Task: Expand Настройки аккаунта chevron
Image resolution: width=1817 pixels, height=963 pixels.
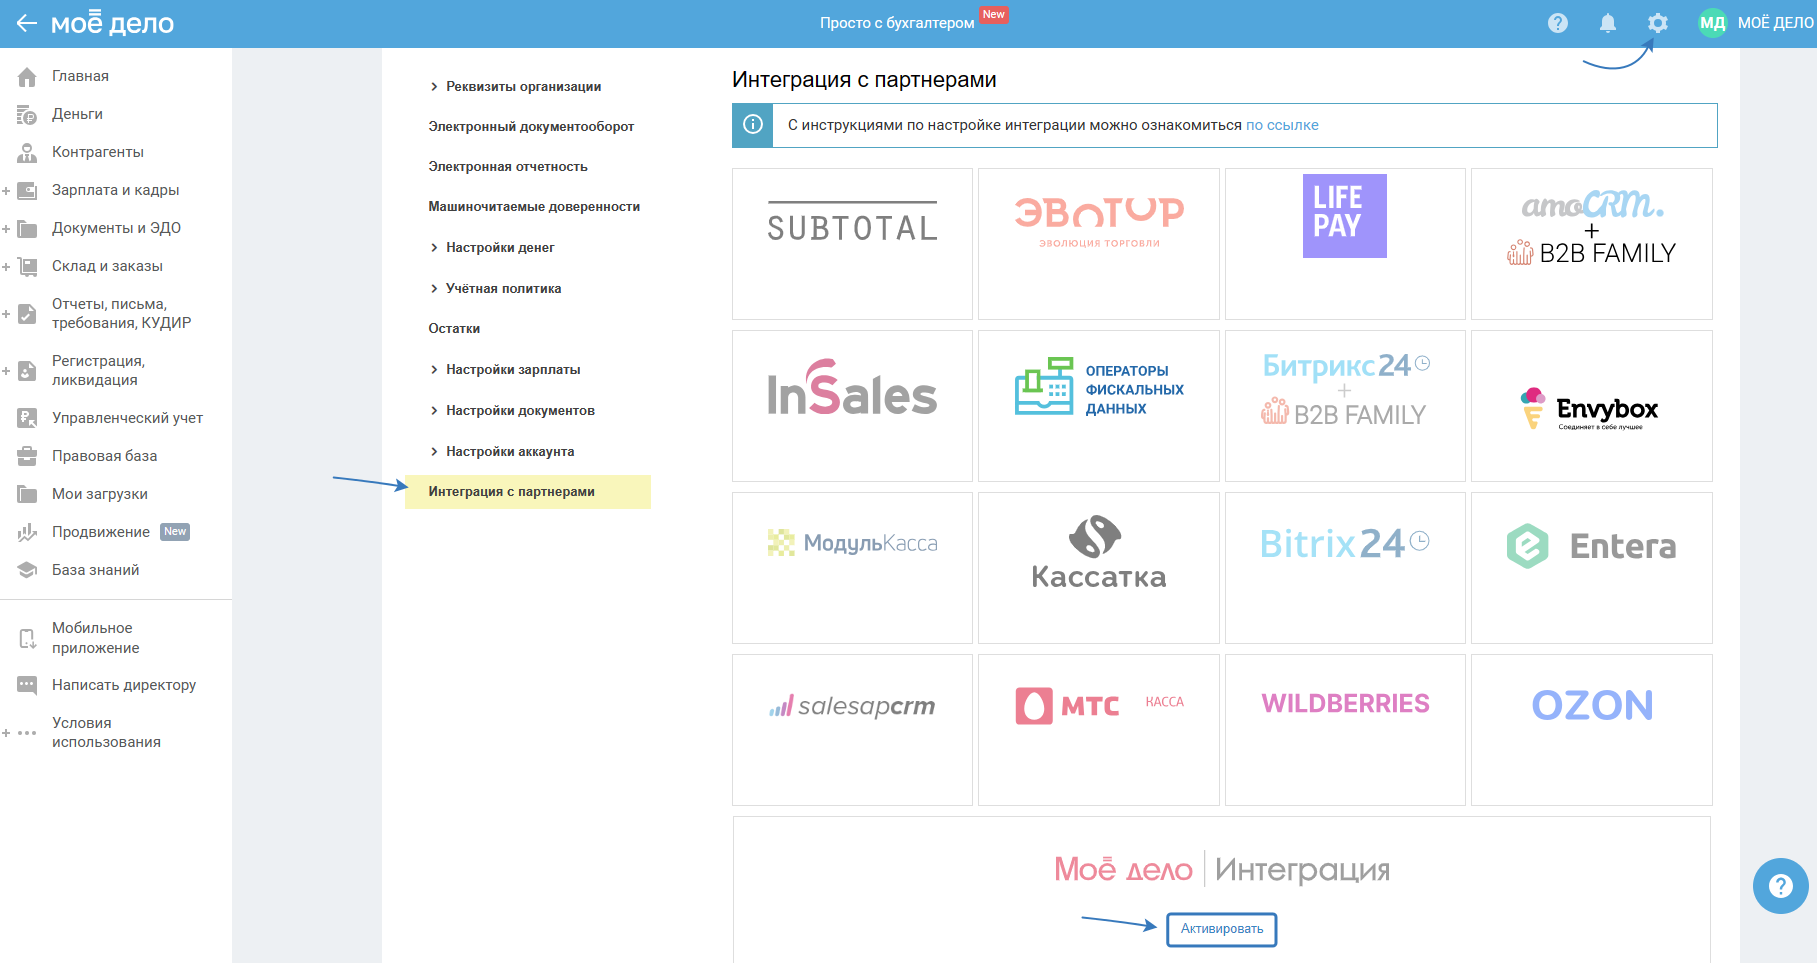Action: (x=434, y=452)
